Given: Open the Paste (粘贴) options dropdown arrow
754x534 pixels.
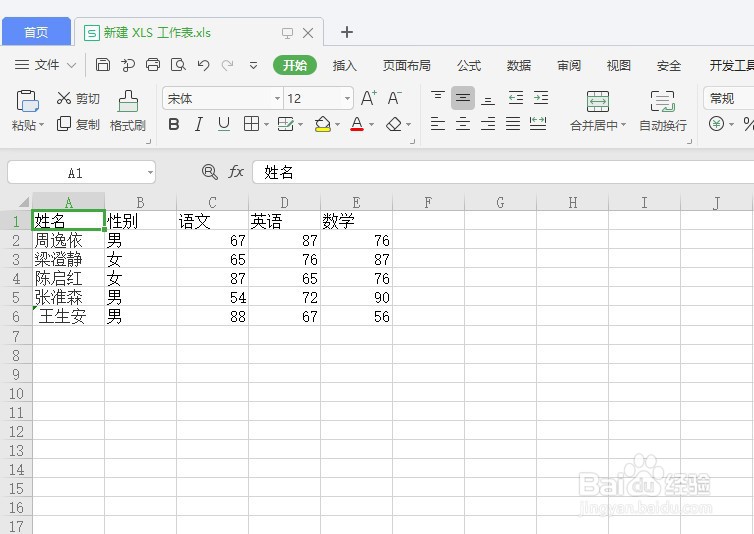Looking at the screenshot, I should click(42, 125).
